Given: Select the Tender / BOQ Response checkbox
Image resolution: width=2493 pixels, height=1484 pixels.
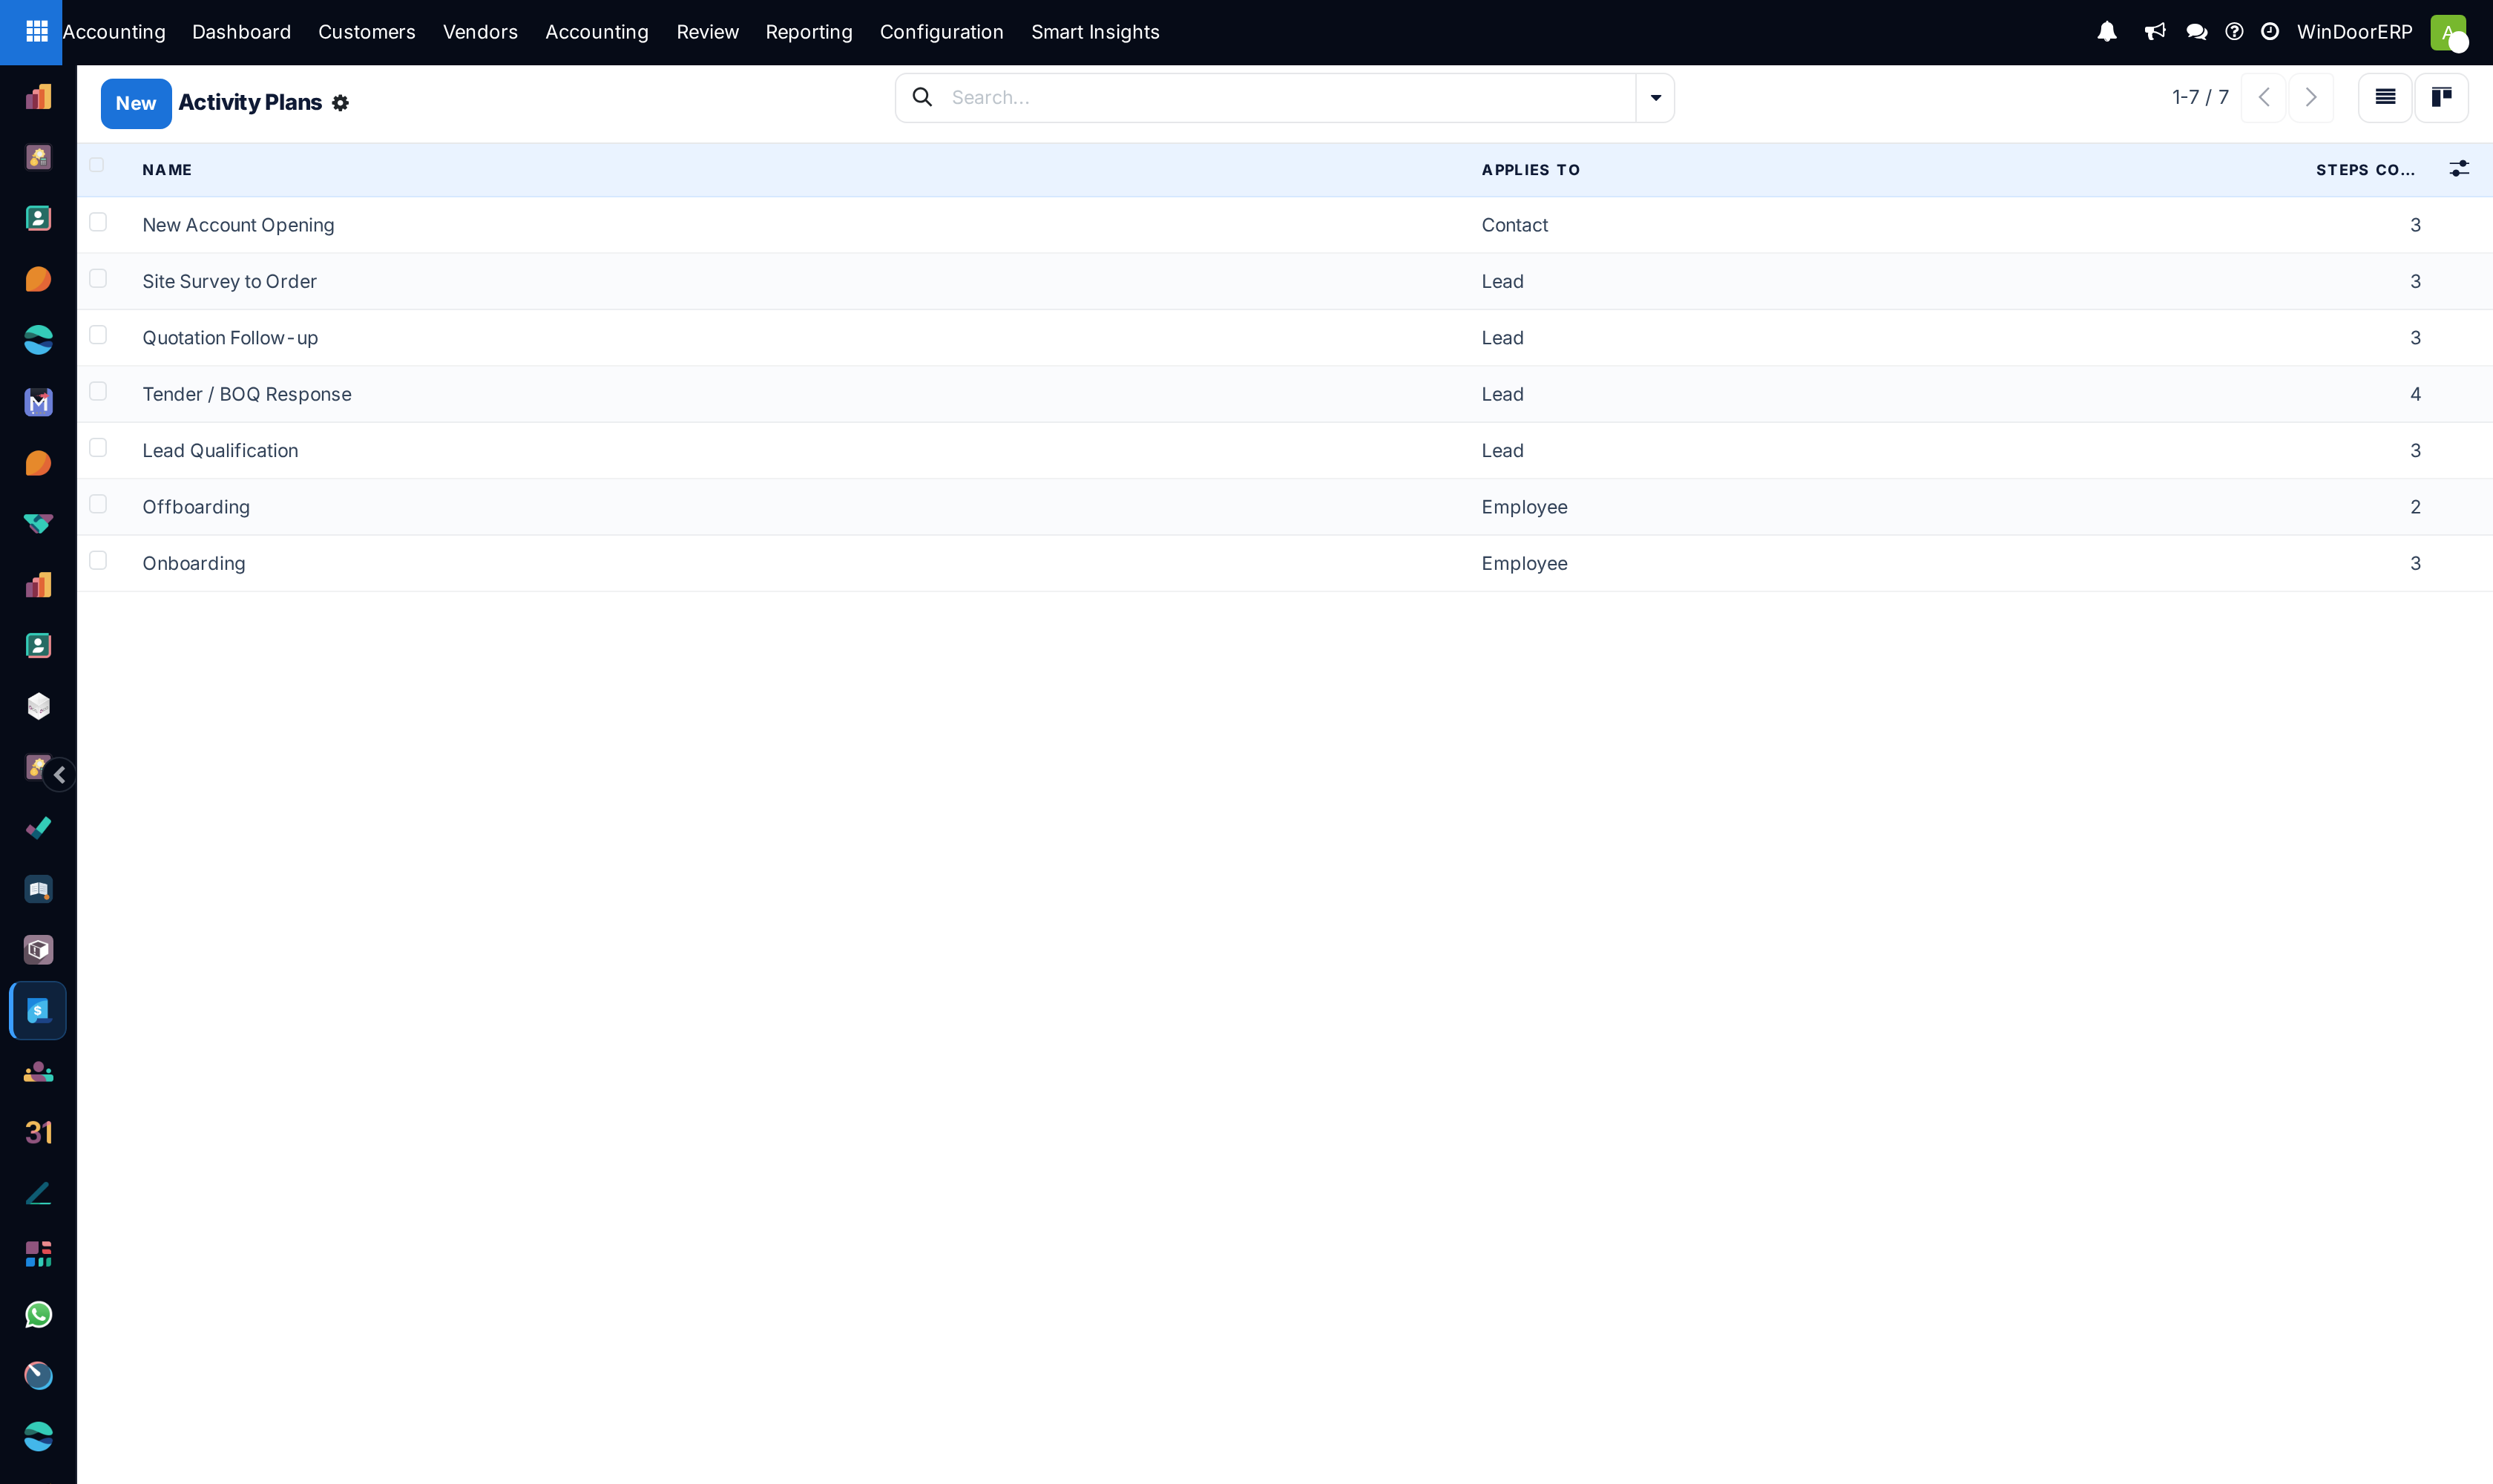Looking at the screenshot, I should coord(98,391).
